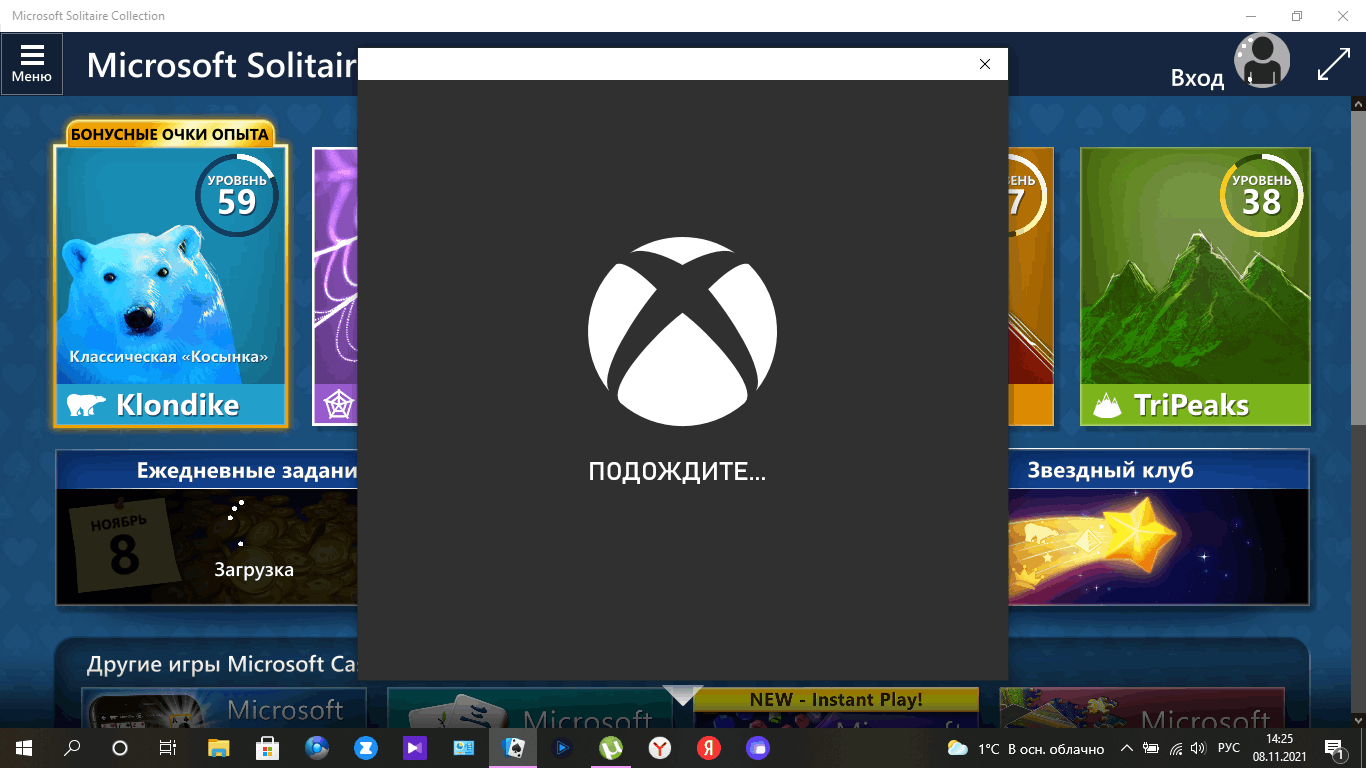The height and width of the screenshot is (768, 1366).
Task: Open the purple round taskbar icon
Action: coord(758,748)
